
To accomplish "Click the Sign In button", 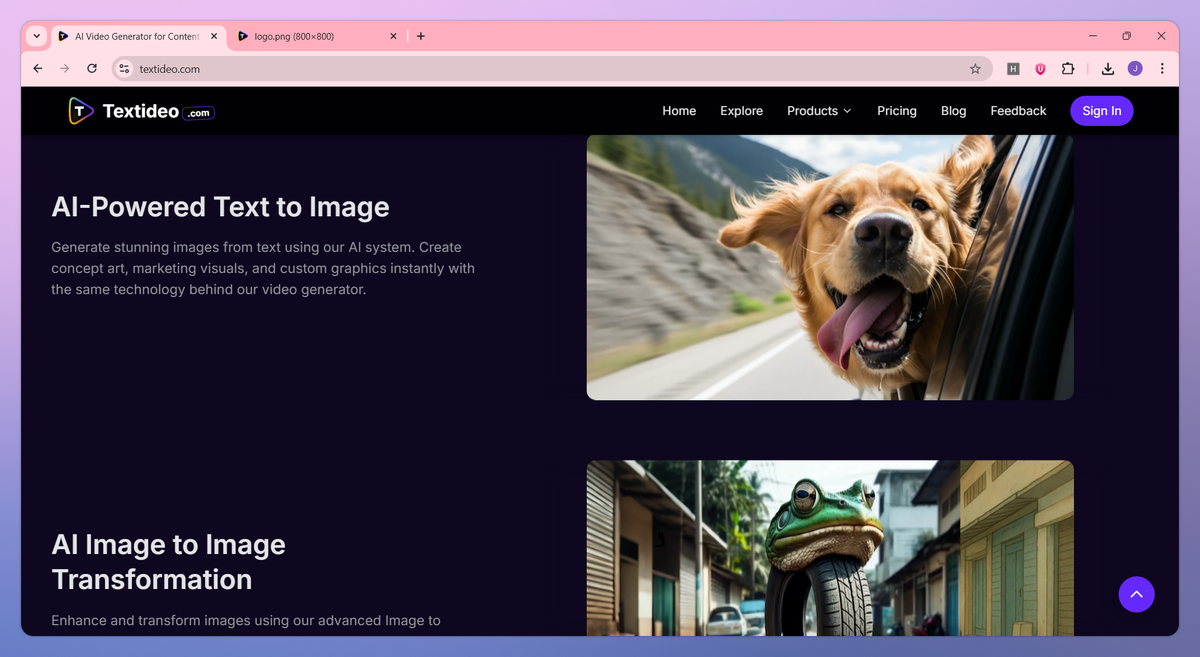I will point(1102,111).
